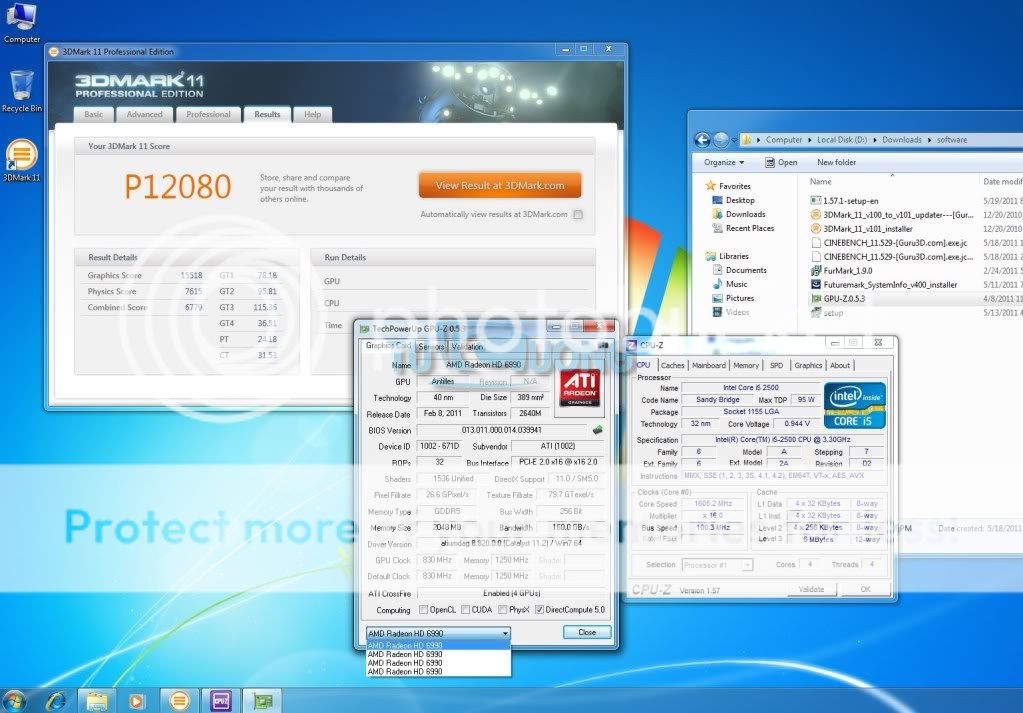
Task: Toggle the DirectCompute 5.0 checkbox
Action: click(539, 610)
